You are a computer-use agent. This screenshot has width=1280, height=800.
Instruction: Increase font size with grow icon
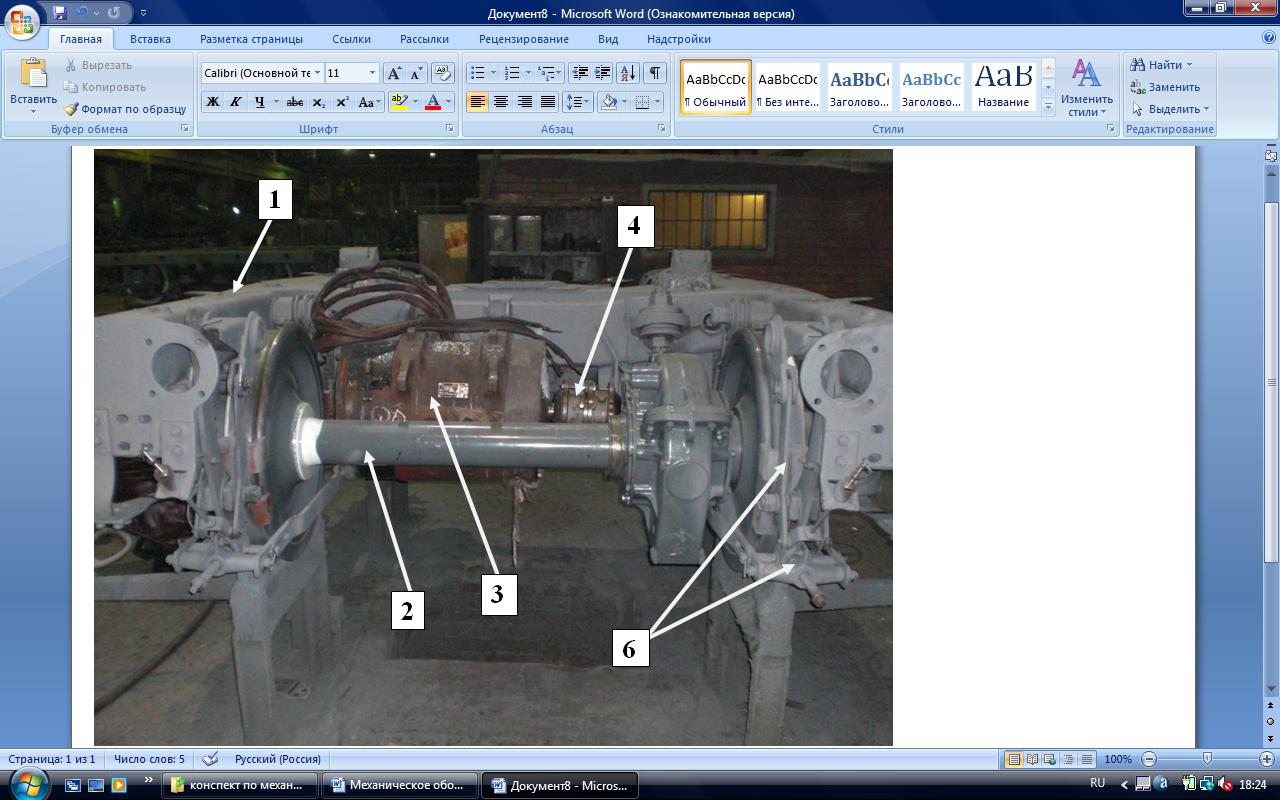pos(394,73)
